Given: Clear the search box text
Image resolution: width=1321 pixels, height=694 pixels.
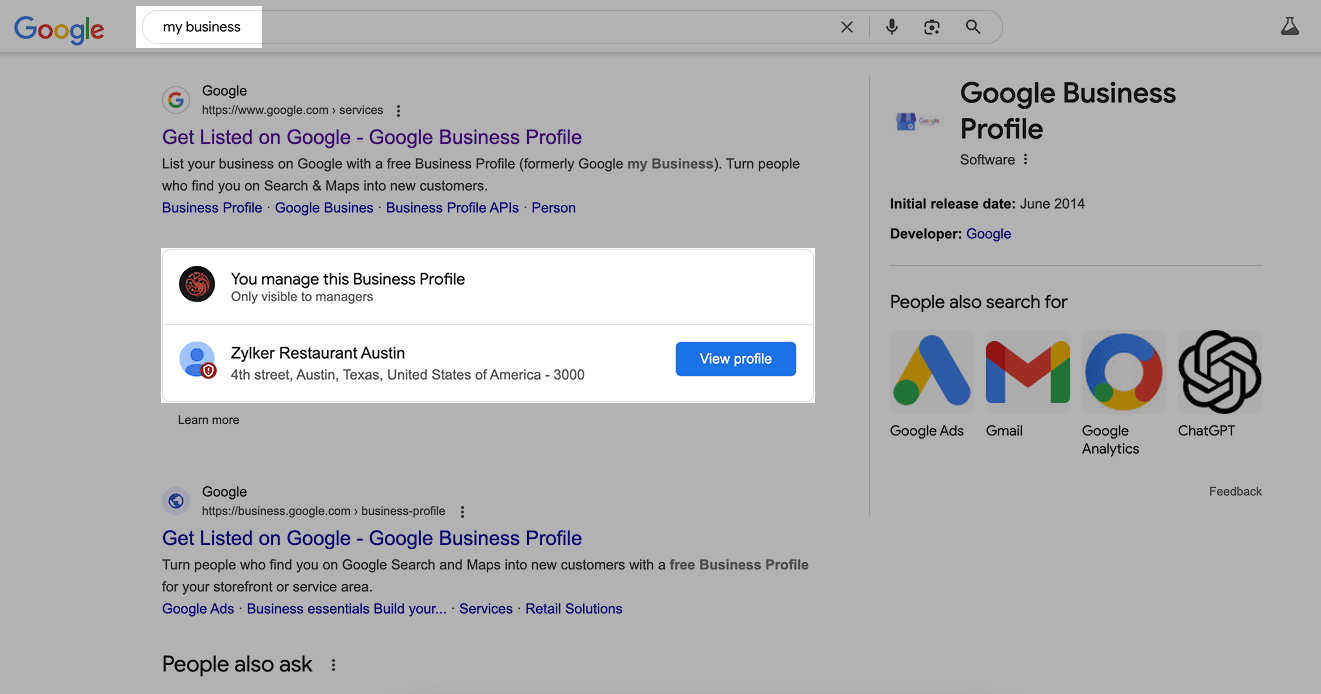Looking at the screenshot, I should [x=847, y=28].
